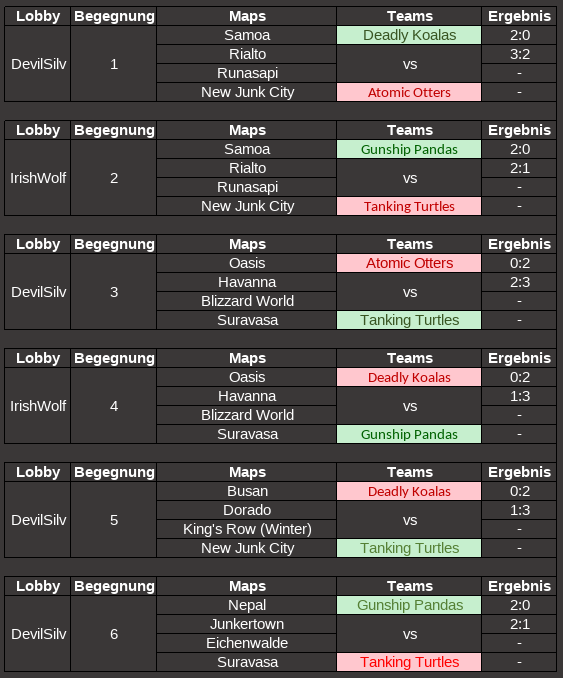
Task: Select the Eichenwalde map cell
Action: [246, 643]
